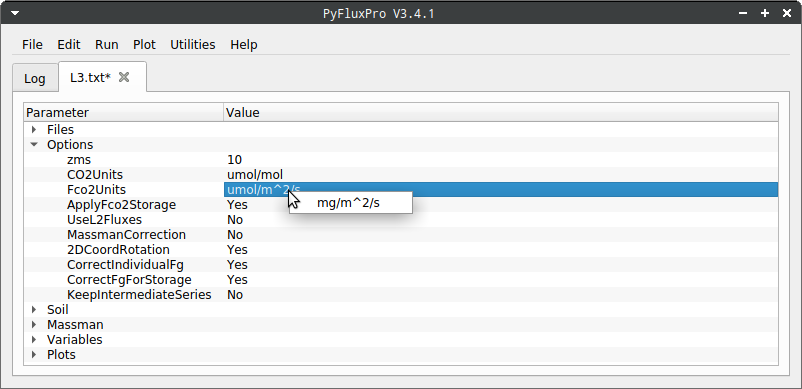
Task: Select the CorrectIndividualFg parameter row
Action: [x=400, y=265]
